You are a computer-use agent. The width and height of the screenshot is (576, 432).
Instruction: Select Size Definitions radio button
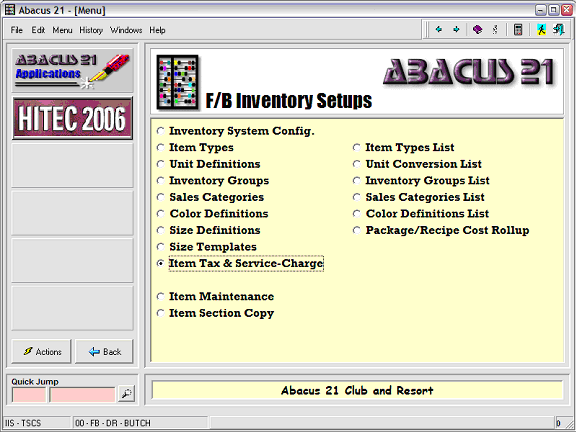pos(160,230)
